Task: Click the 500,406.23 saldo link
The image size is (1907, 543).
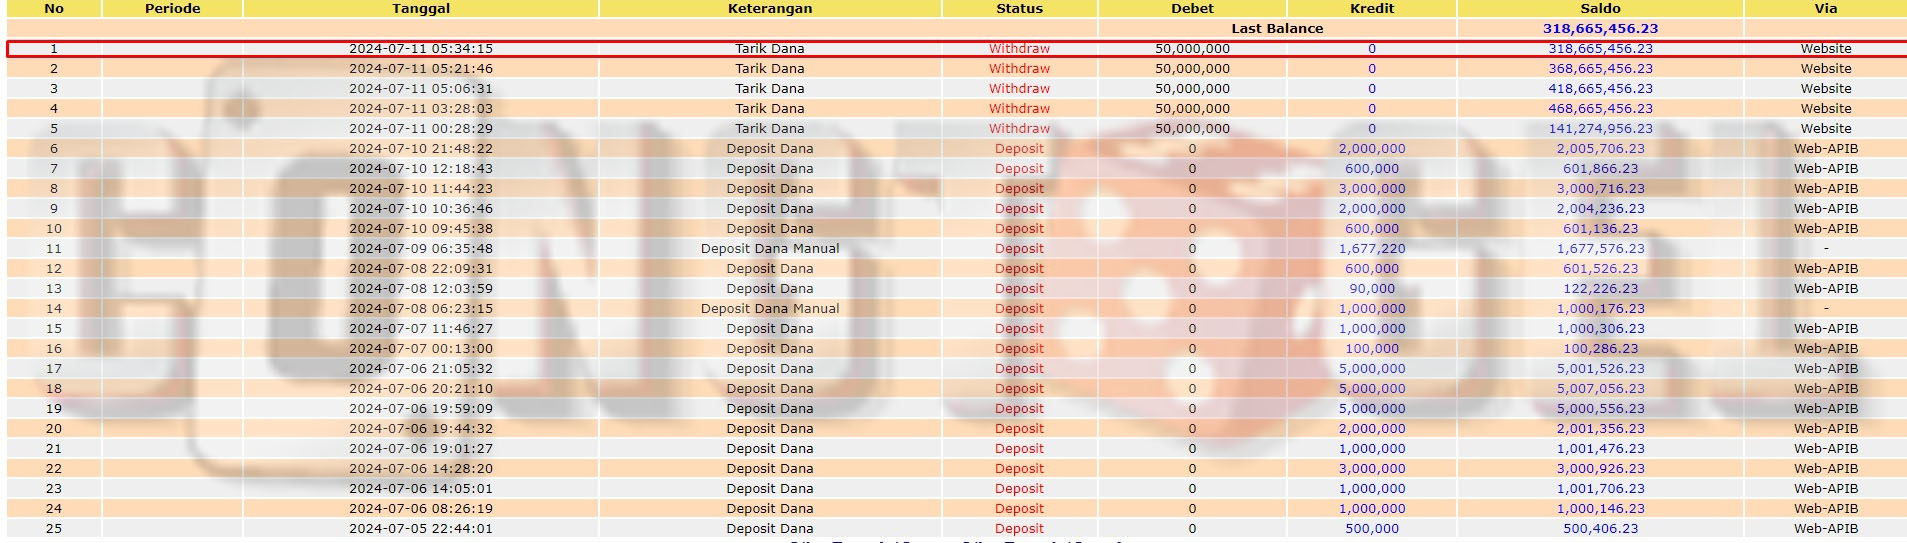Action: tap(1600, 529)
